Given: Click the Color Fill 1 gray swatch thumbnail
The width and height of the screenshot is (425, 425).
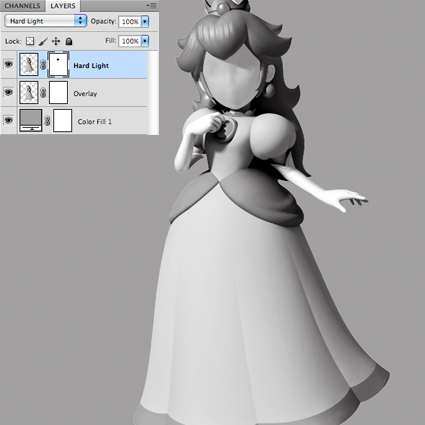Looking at the screenshot, I should click(31, 120).
